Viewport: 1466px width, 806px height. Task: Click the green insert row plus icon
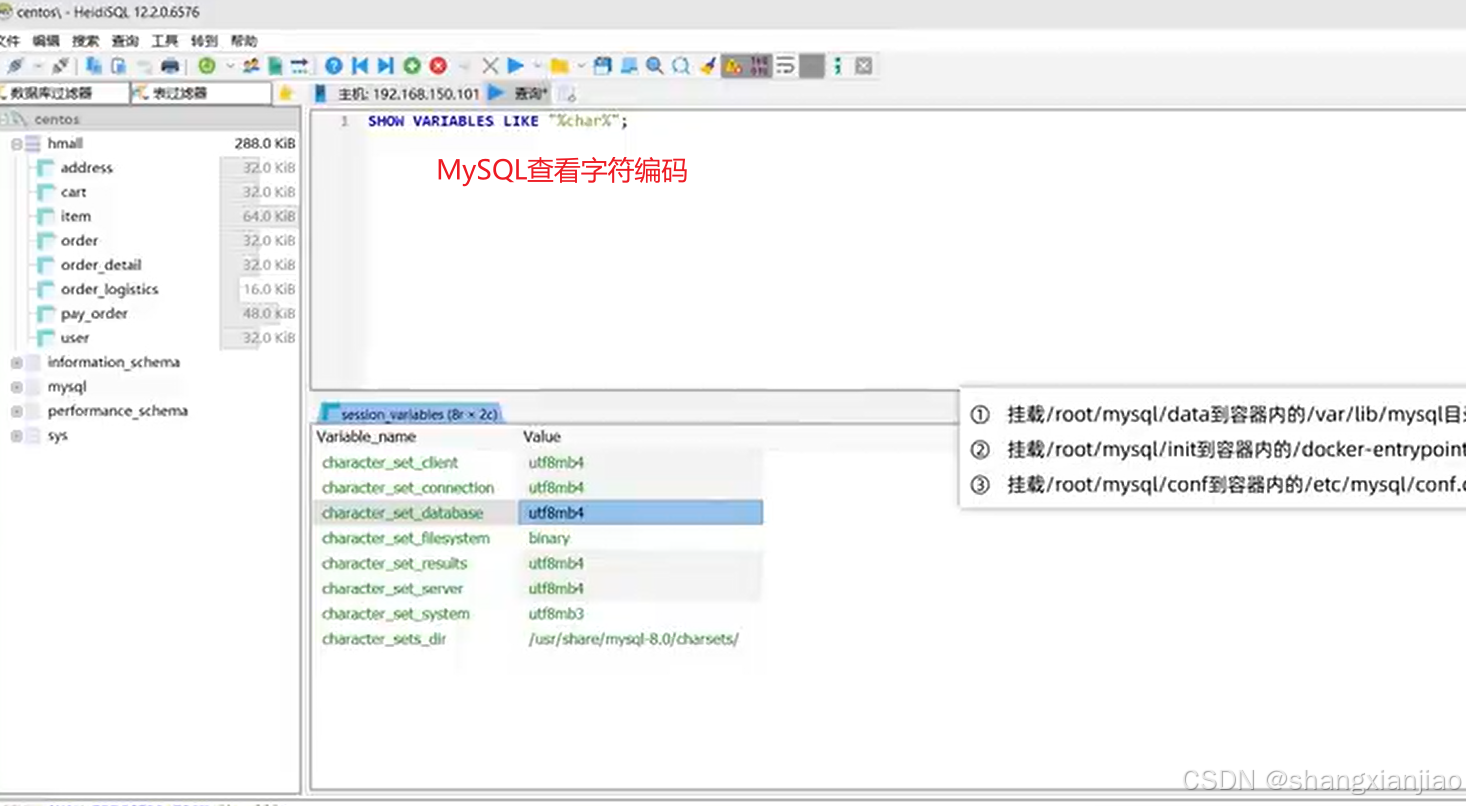point(412,65)
